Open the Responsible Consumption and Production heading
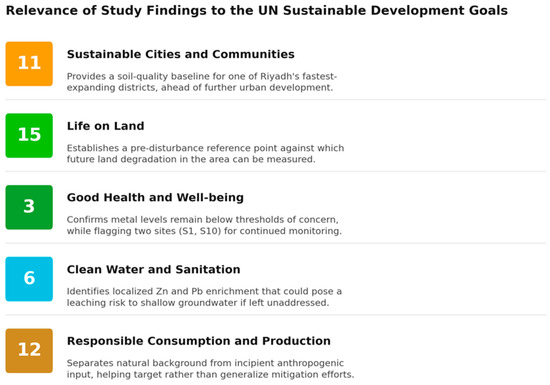The height and width of the screenshot is (385, 550). point(199,341)
